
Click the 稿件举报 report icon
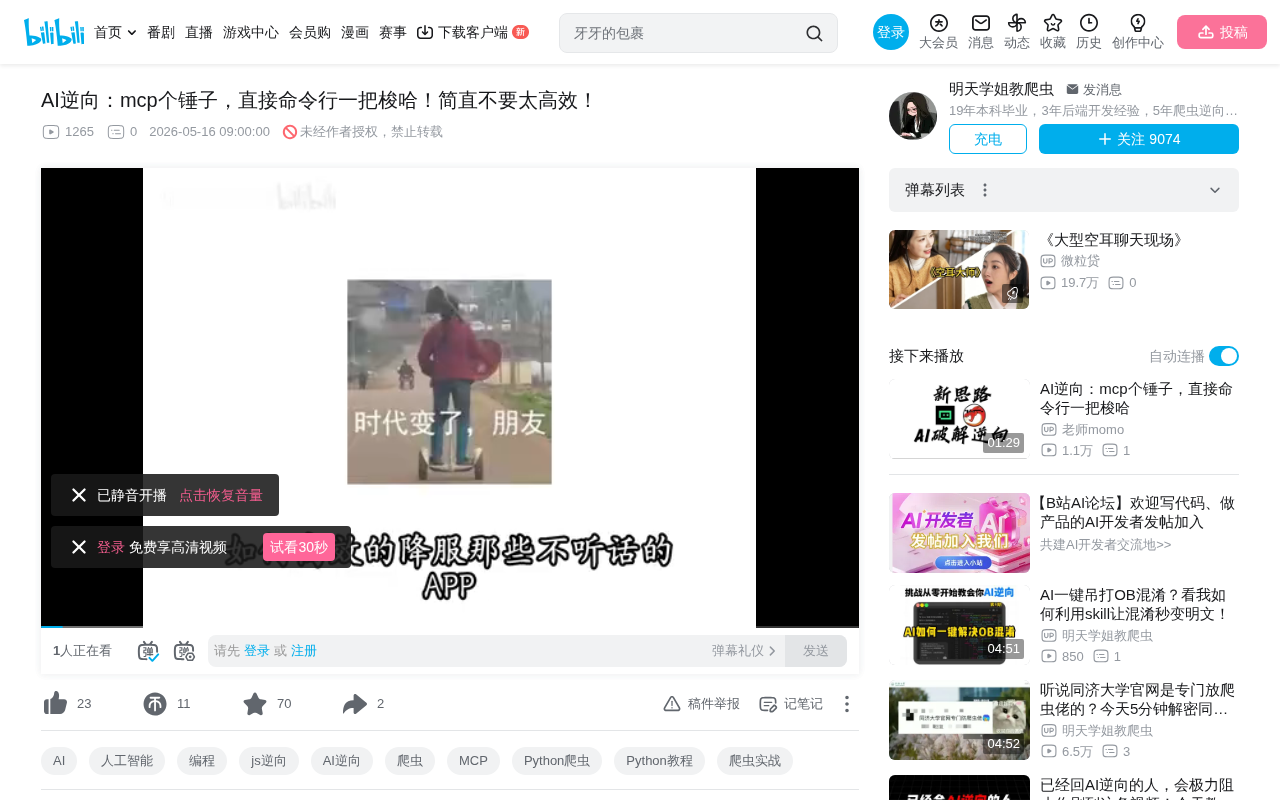coord(672,704)
